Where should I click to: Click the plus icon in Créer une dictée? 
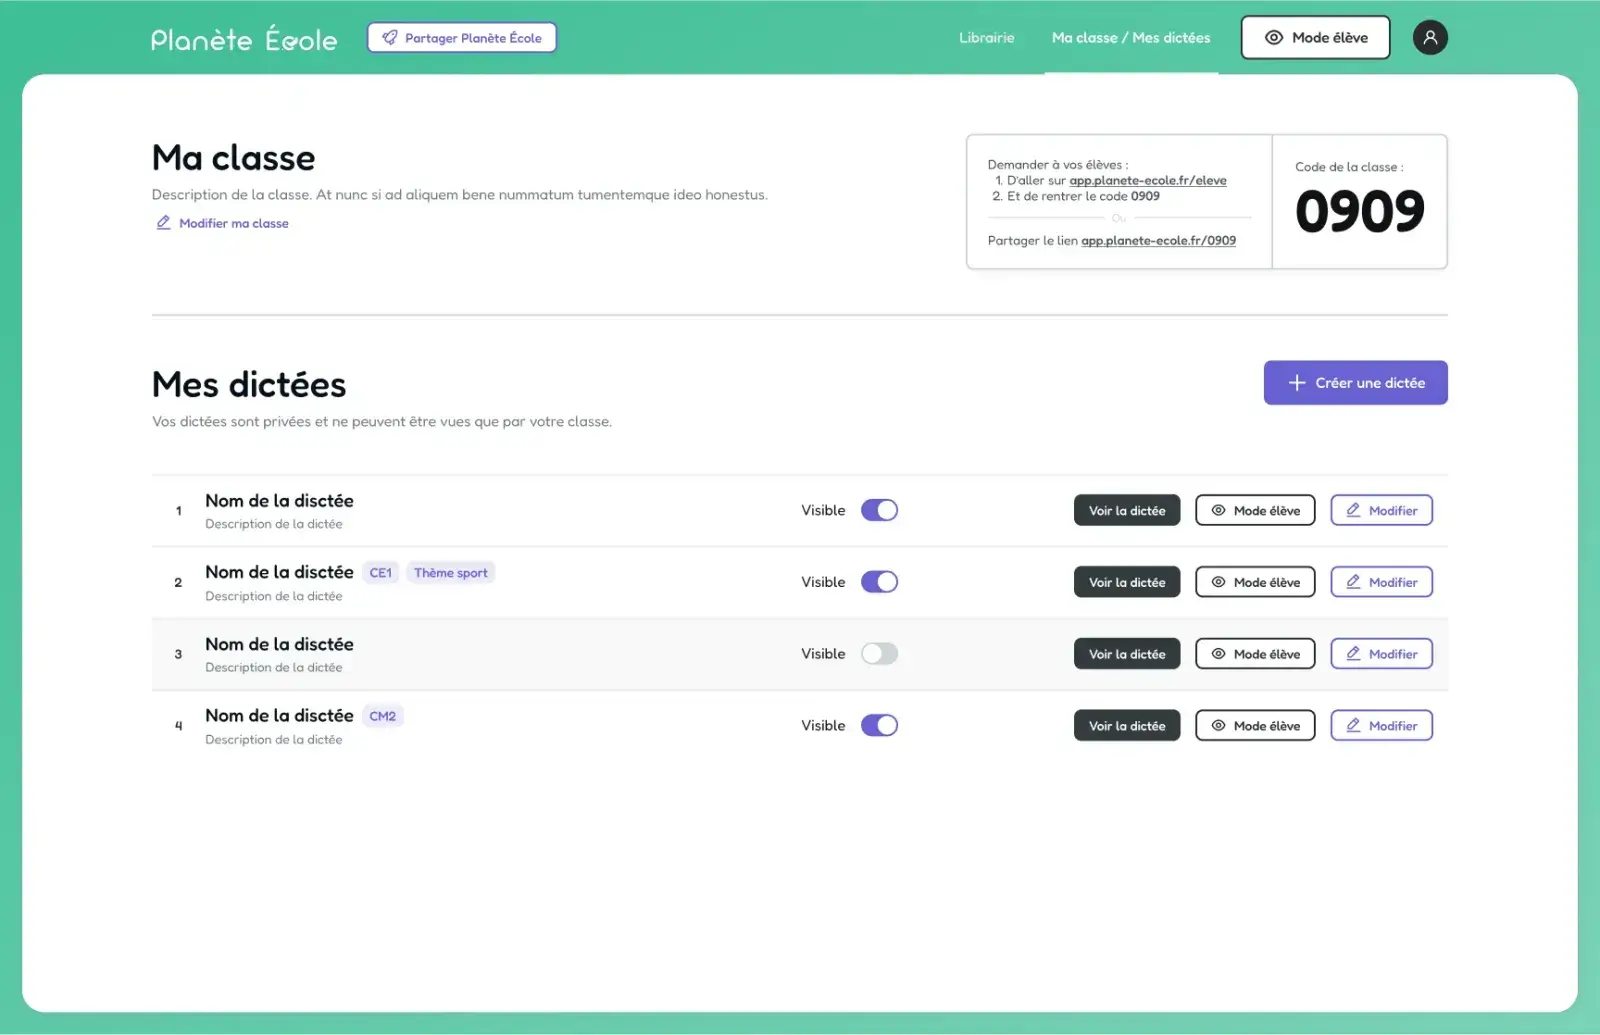[1297, 383]
